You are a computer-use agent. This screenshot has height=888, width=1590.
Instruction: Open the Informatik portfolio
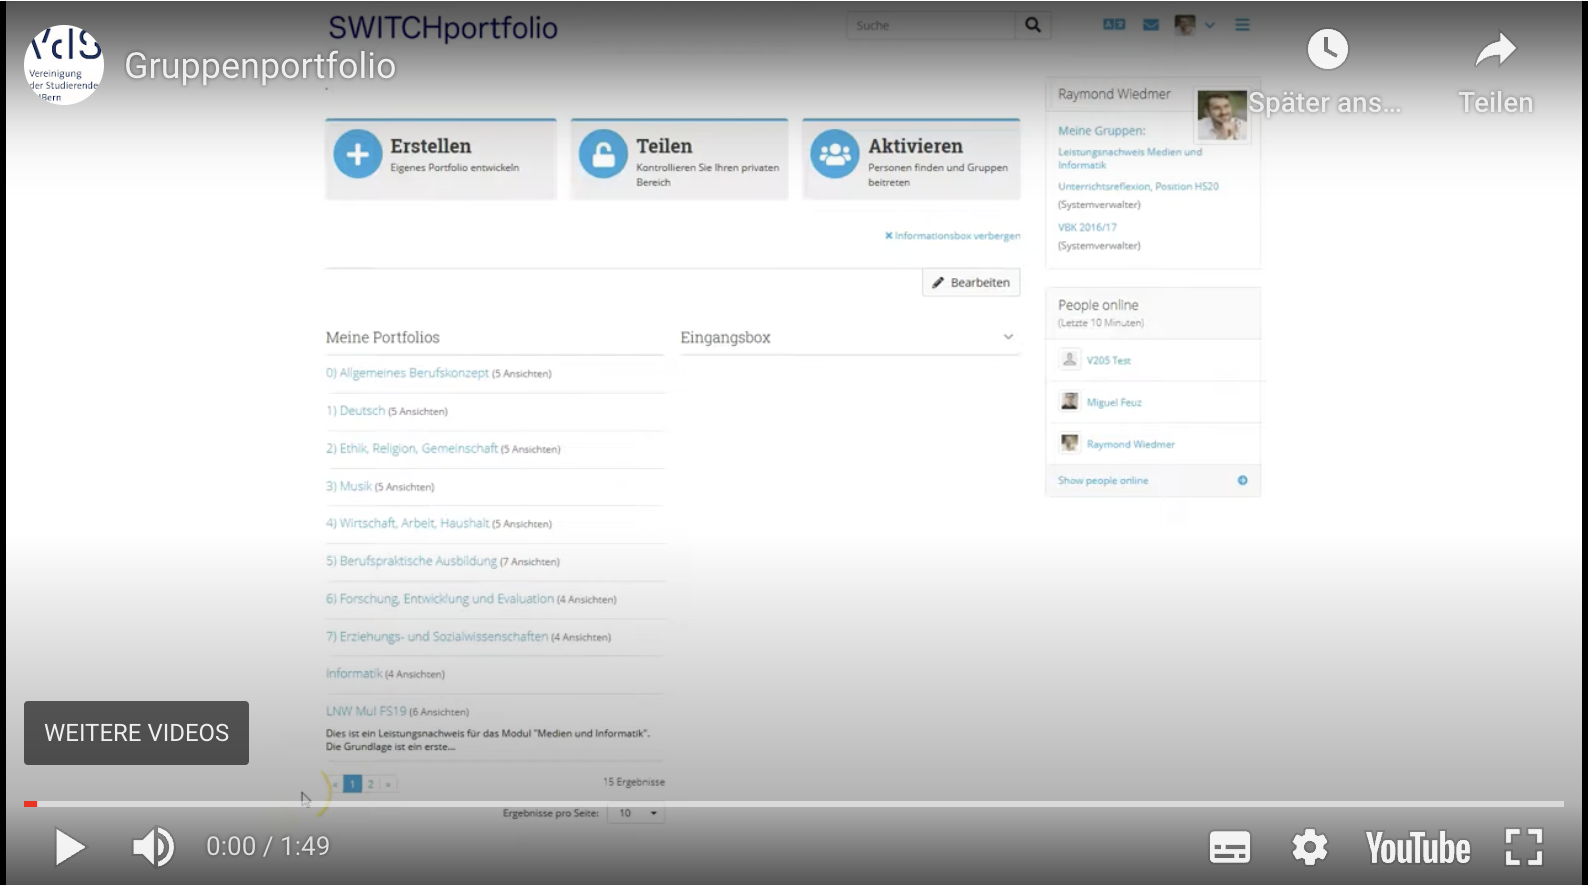click(x=354, y=674)
